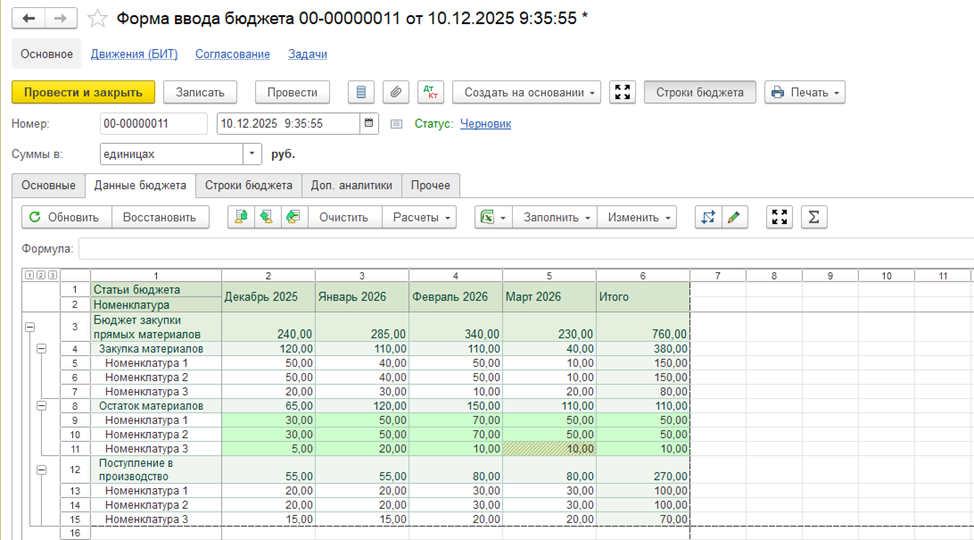Collapse the Остаток материалов group
Screen dimensions: 974x540
(41, 406)
